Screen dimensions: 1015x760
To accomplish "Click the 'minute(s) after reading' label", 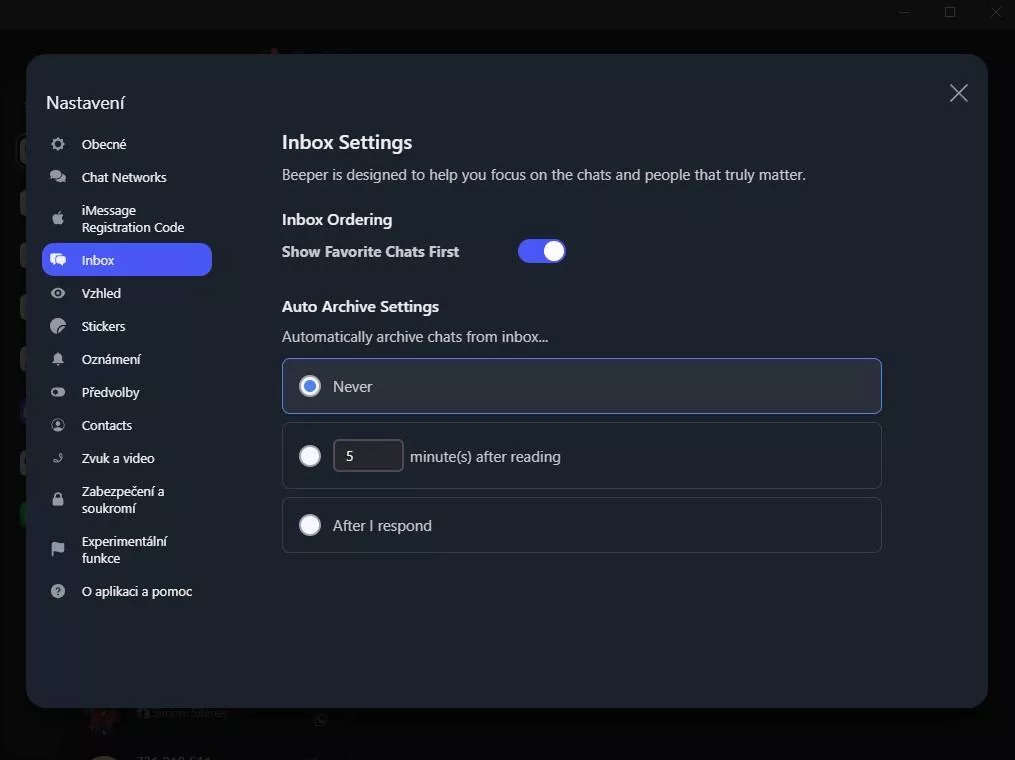I will pos(485,456).
